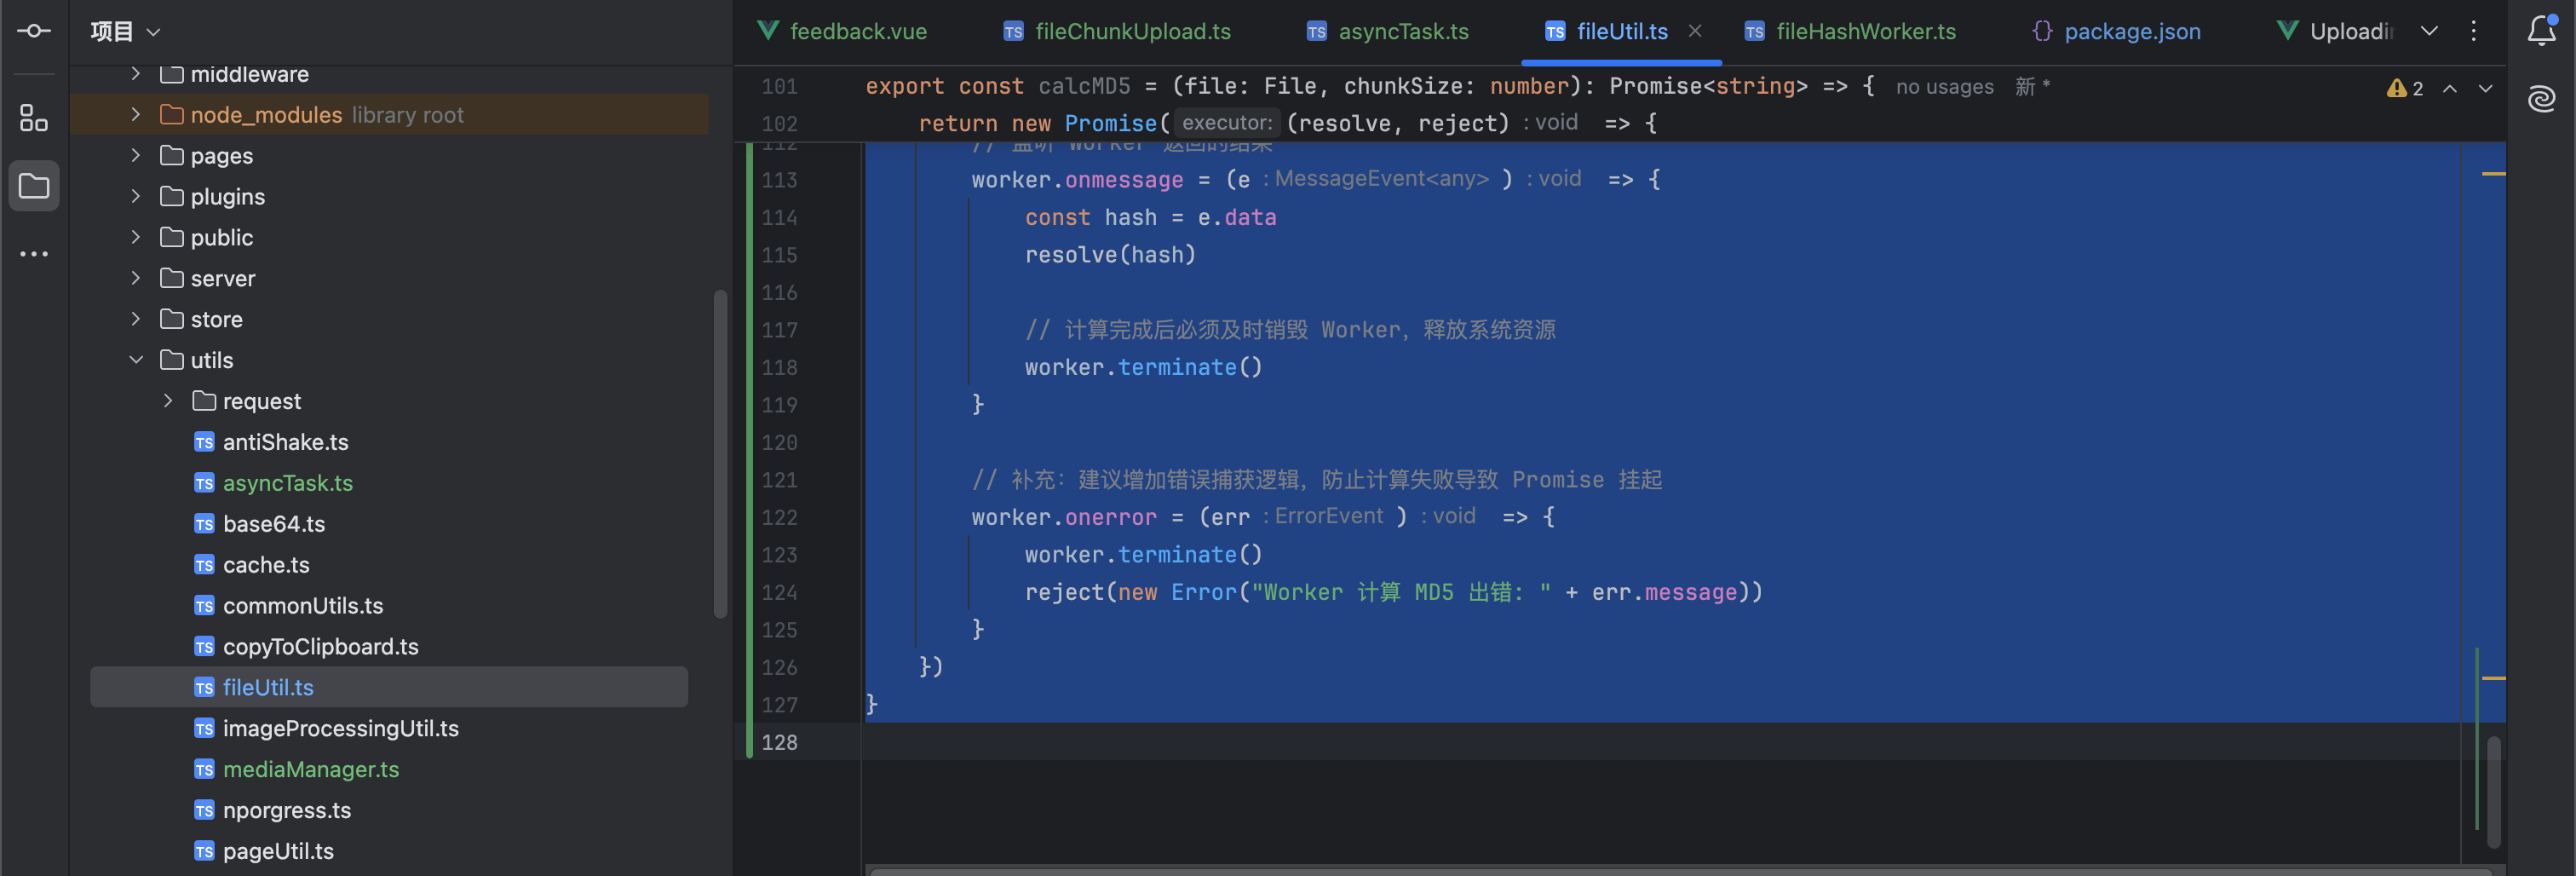Screen dimensions: 2576x876
Task: Open the Commit tool window
Action: 33,31
